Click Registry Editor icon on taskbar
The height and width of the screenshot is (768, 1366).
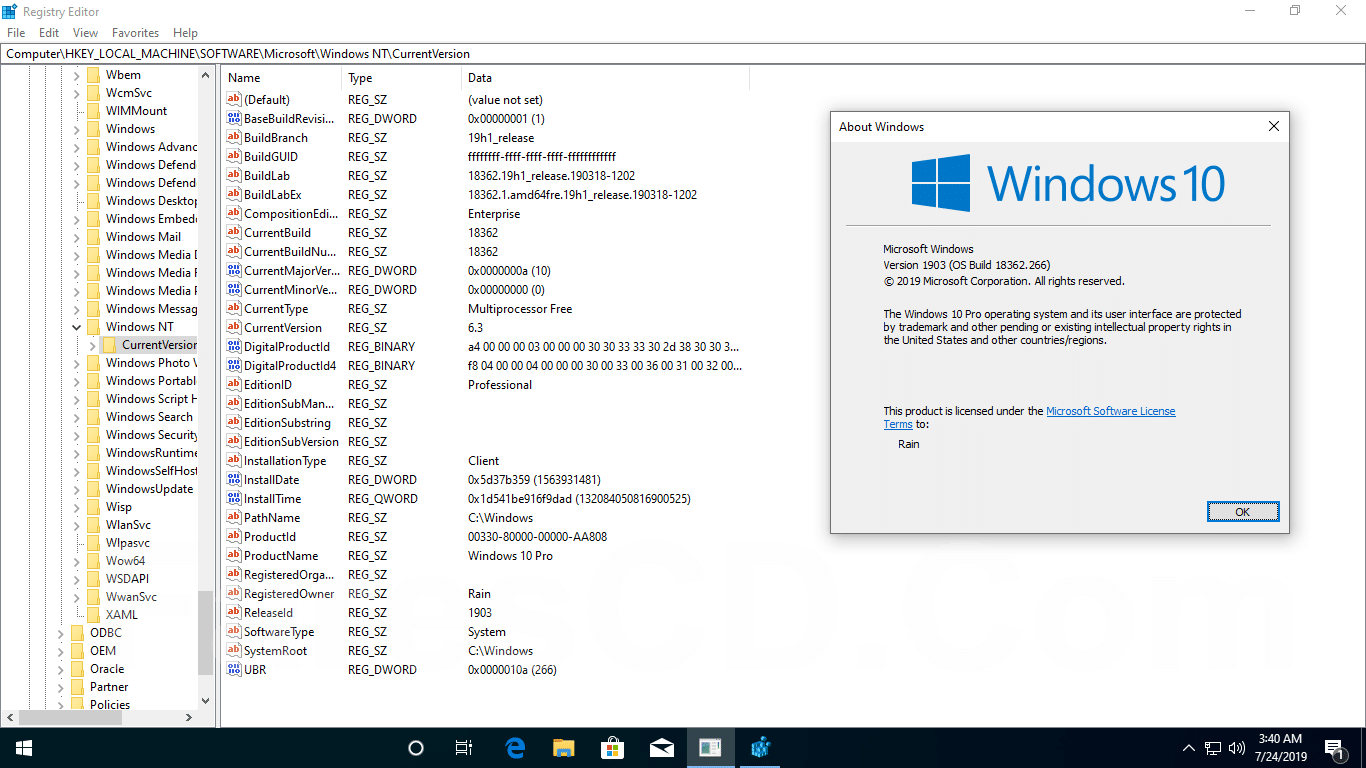tap(760, 748)
